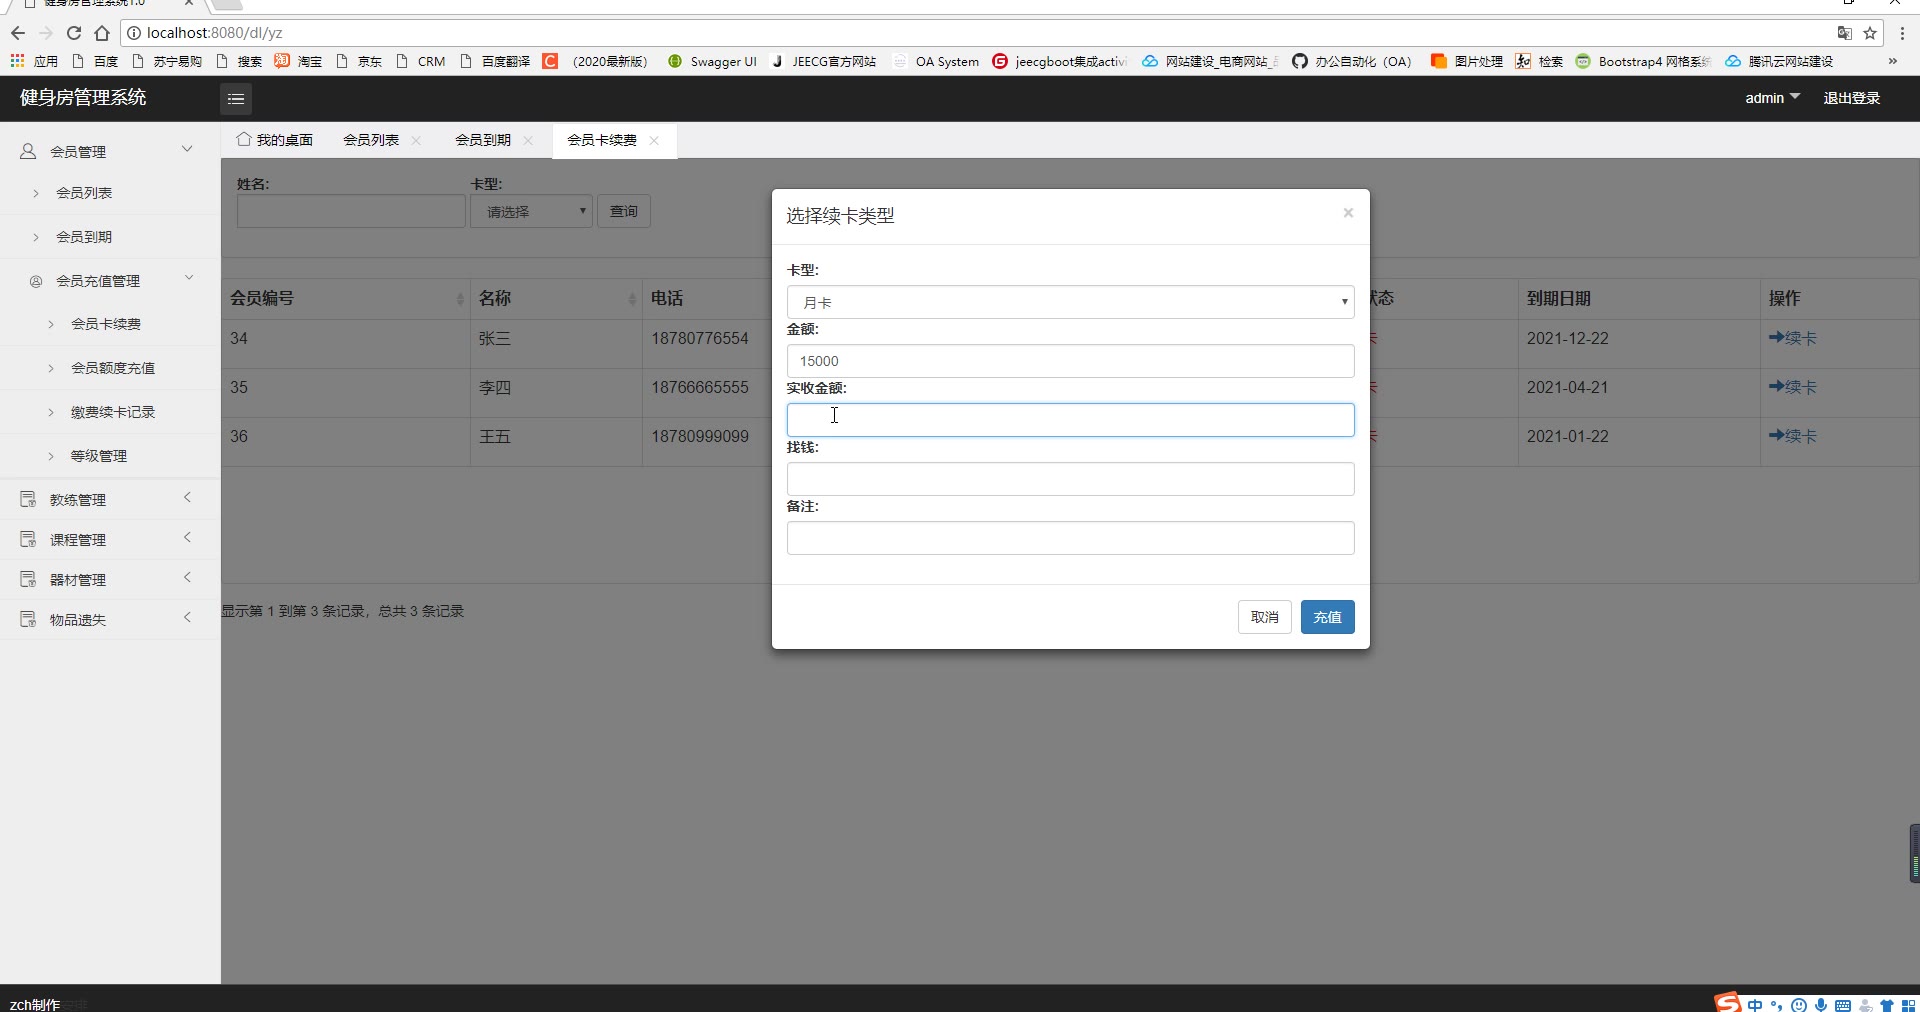
Task: Click the 充值 button
Action: (x=1327, y=617)
